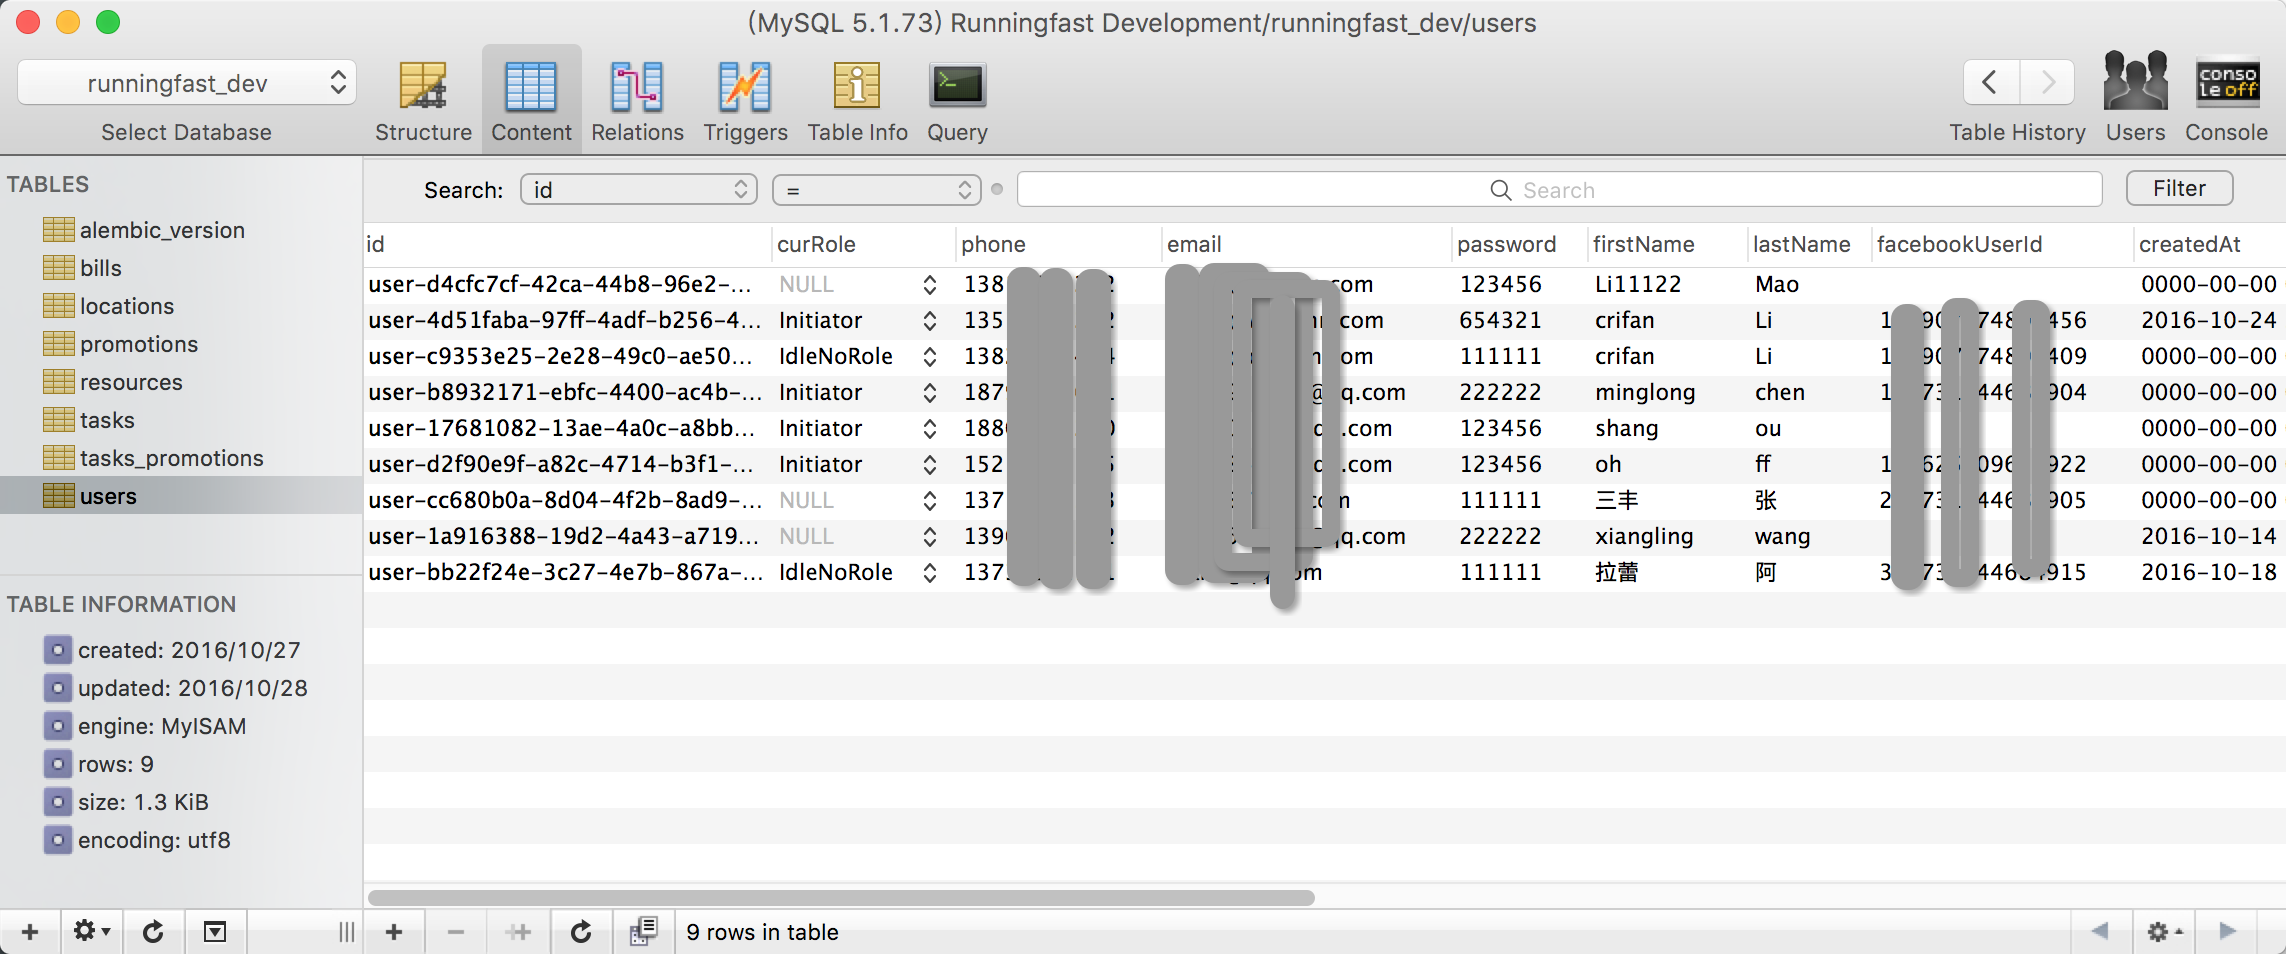Screen dimensions: 2286x954
Task: Go to next page of rows
Action: 2228,932
